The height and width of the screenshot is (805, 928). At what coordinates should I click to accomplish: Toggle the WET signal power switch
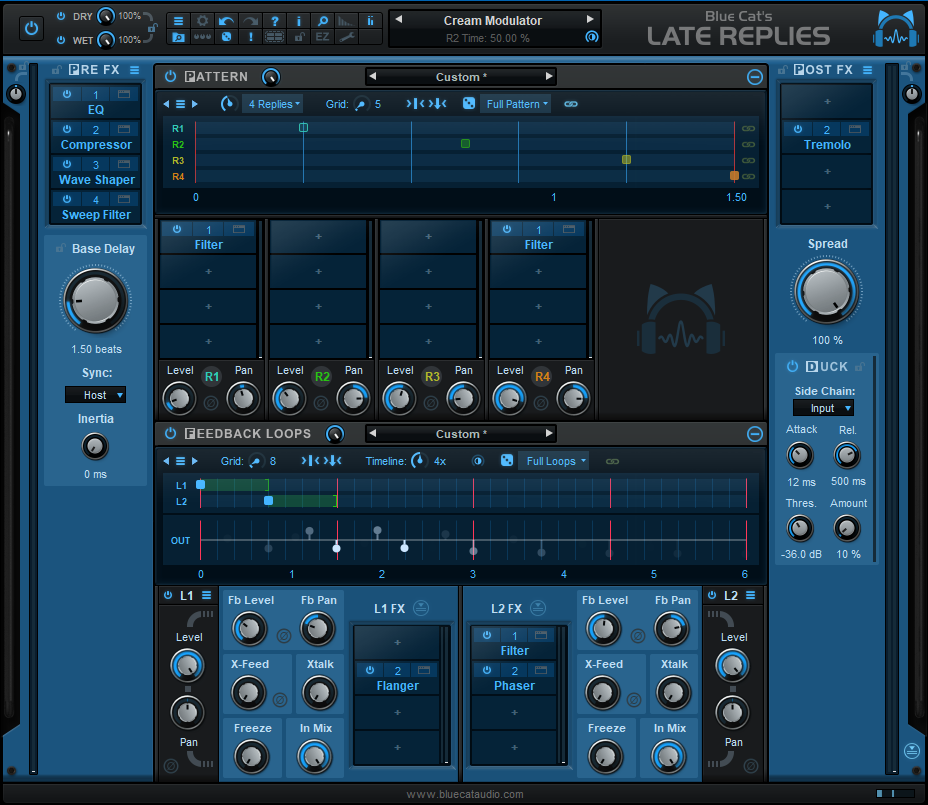pyautogui.click(x=61, y=40)
